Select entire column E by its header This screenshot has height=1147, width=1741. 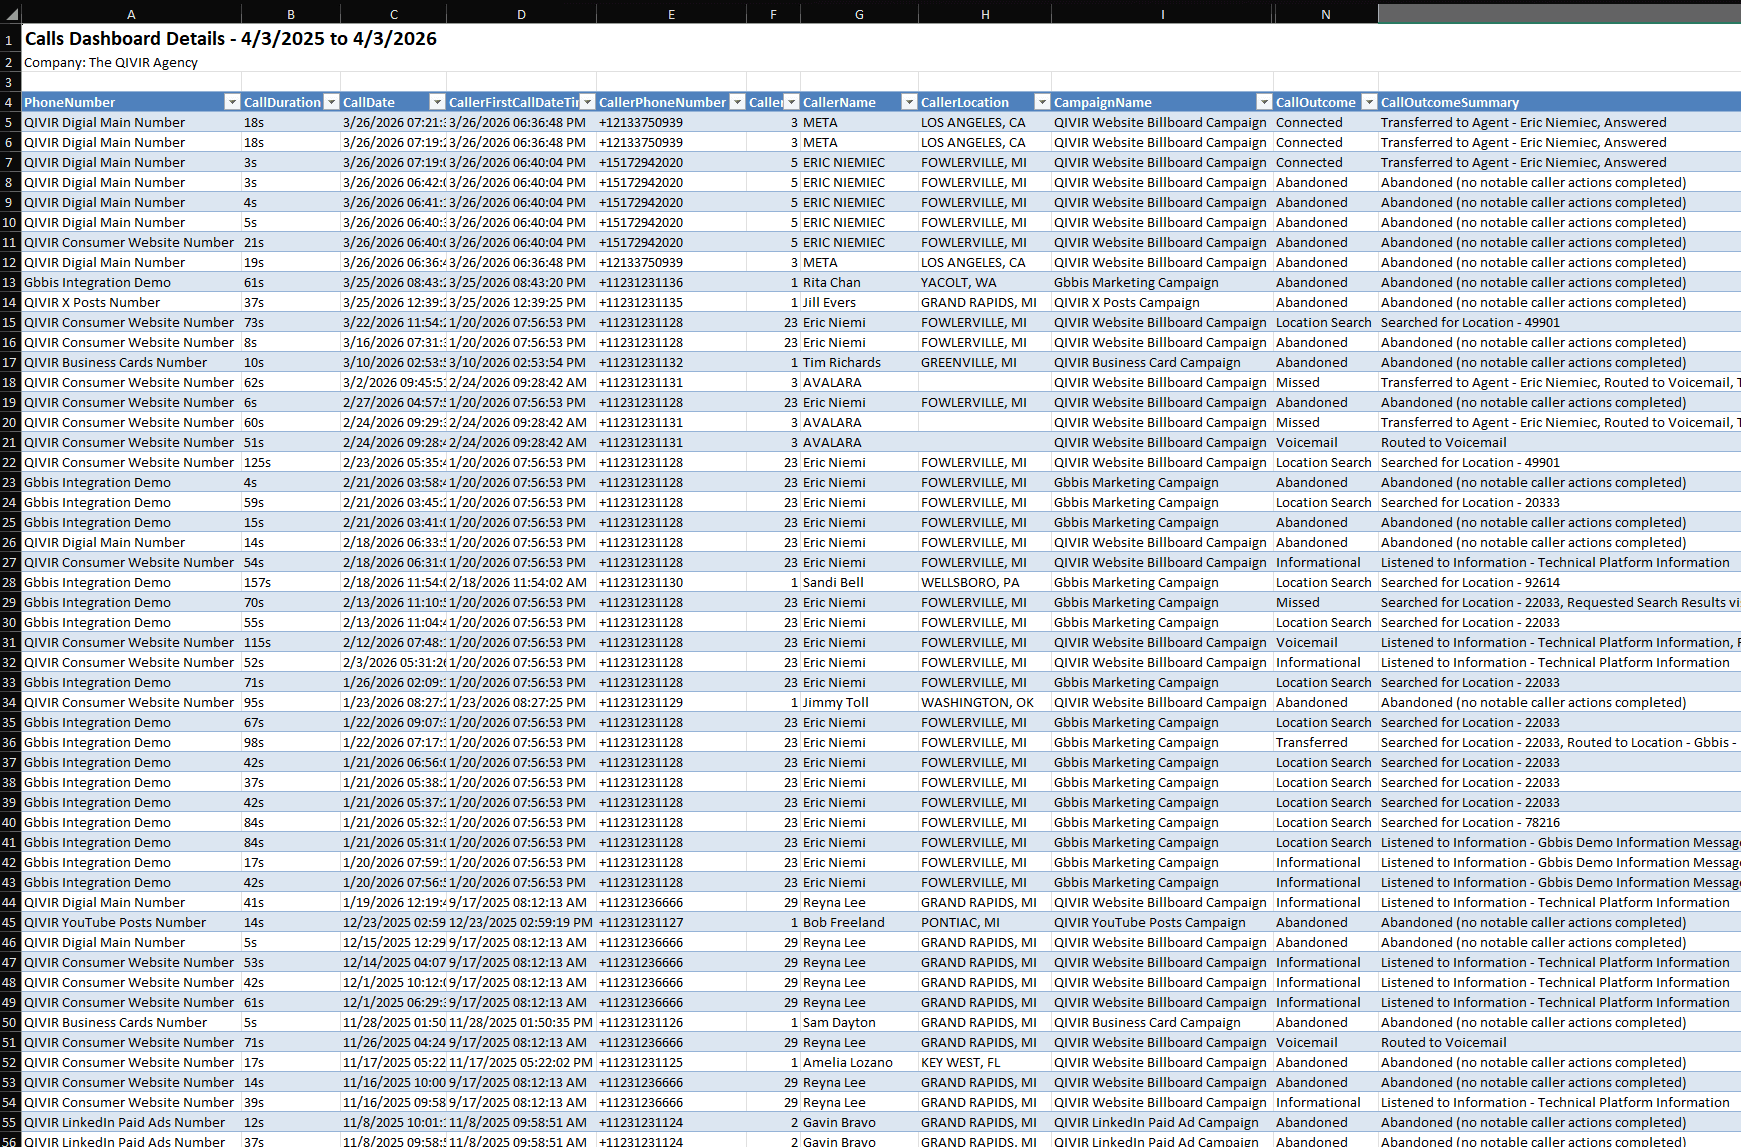click(671, 13)
